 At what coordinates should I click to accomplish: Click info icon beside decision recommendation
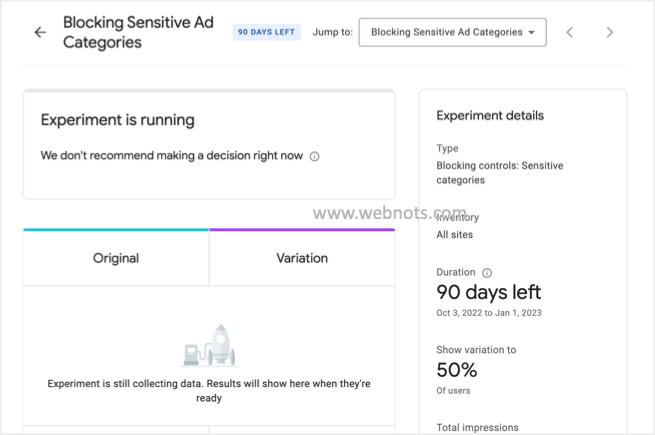tap(314, 156)
